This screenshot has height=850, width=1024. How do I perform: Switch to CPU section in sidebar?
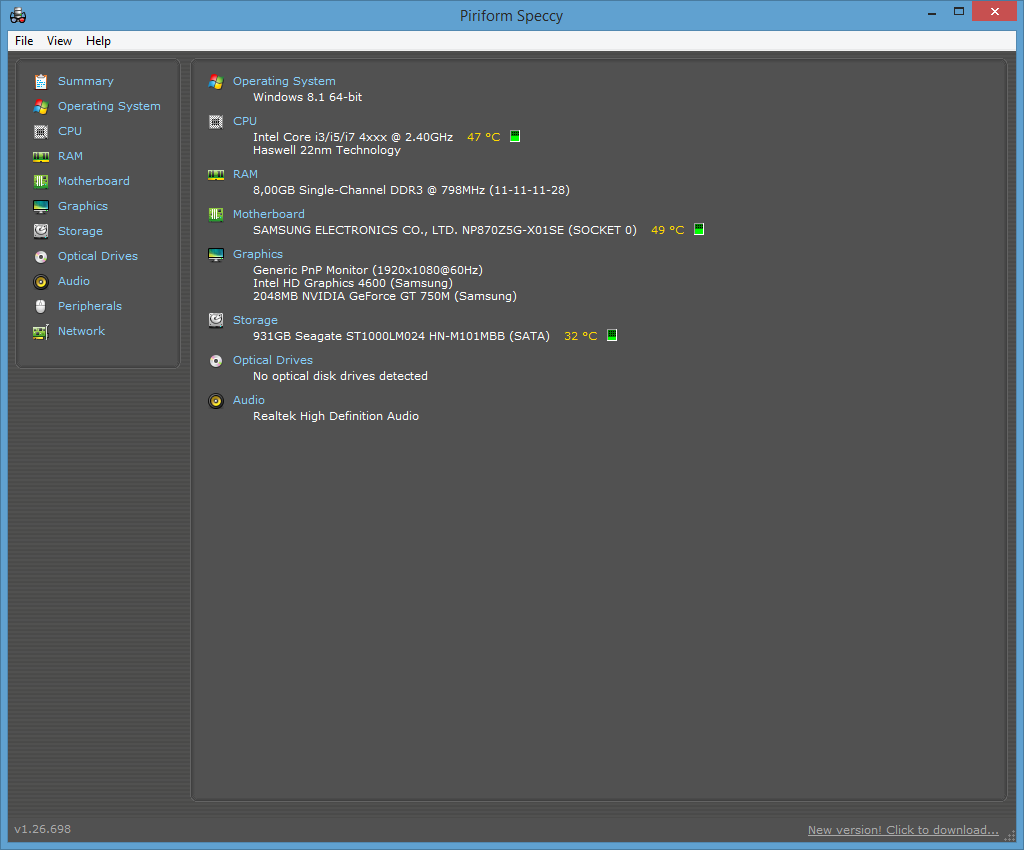click(70, 131)
